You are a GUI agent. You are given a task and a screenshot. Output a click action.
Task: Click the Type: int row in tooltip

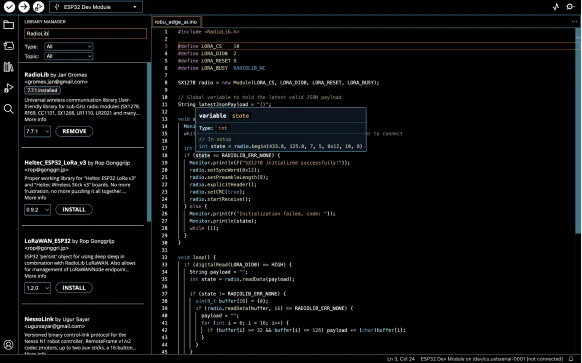(213, 128)
